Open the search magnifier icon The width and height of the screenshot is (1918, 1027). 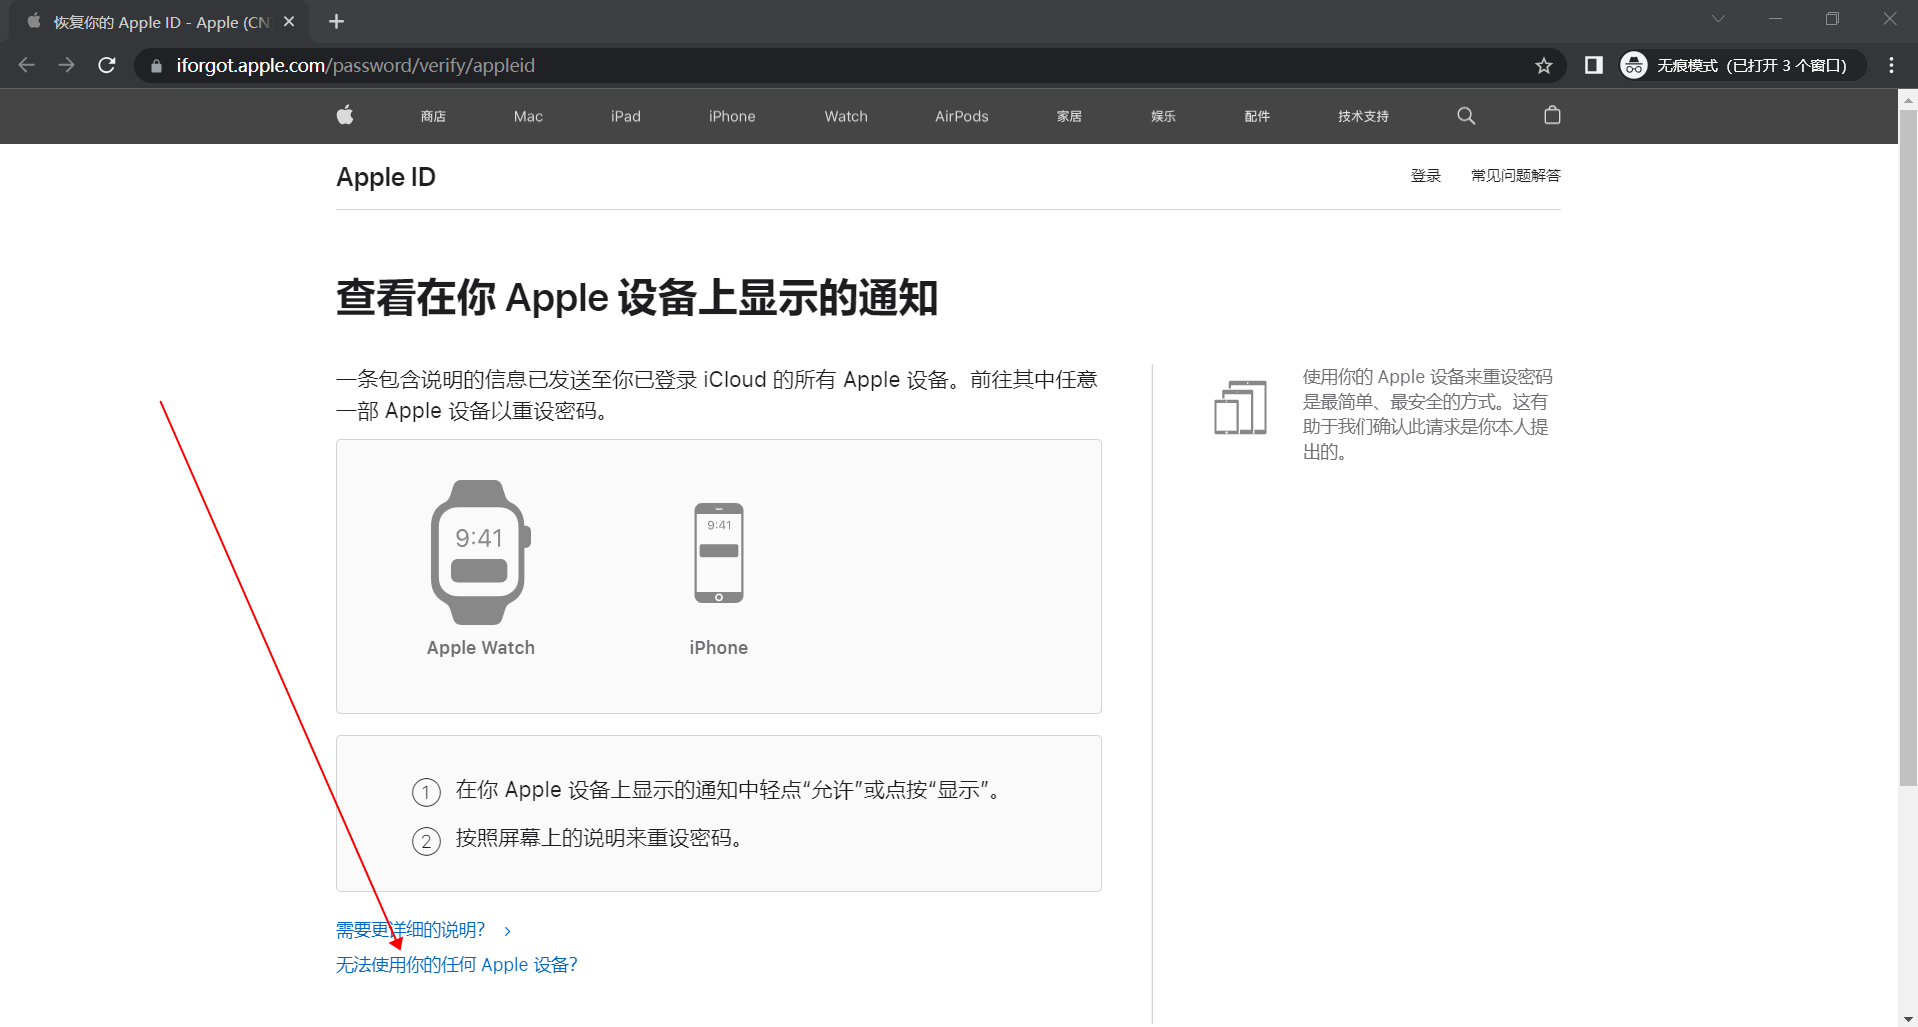(x=1466, y=116)
